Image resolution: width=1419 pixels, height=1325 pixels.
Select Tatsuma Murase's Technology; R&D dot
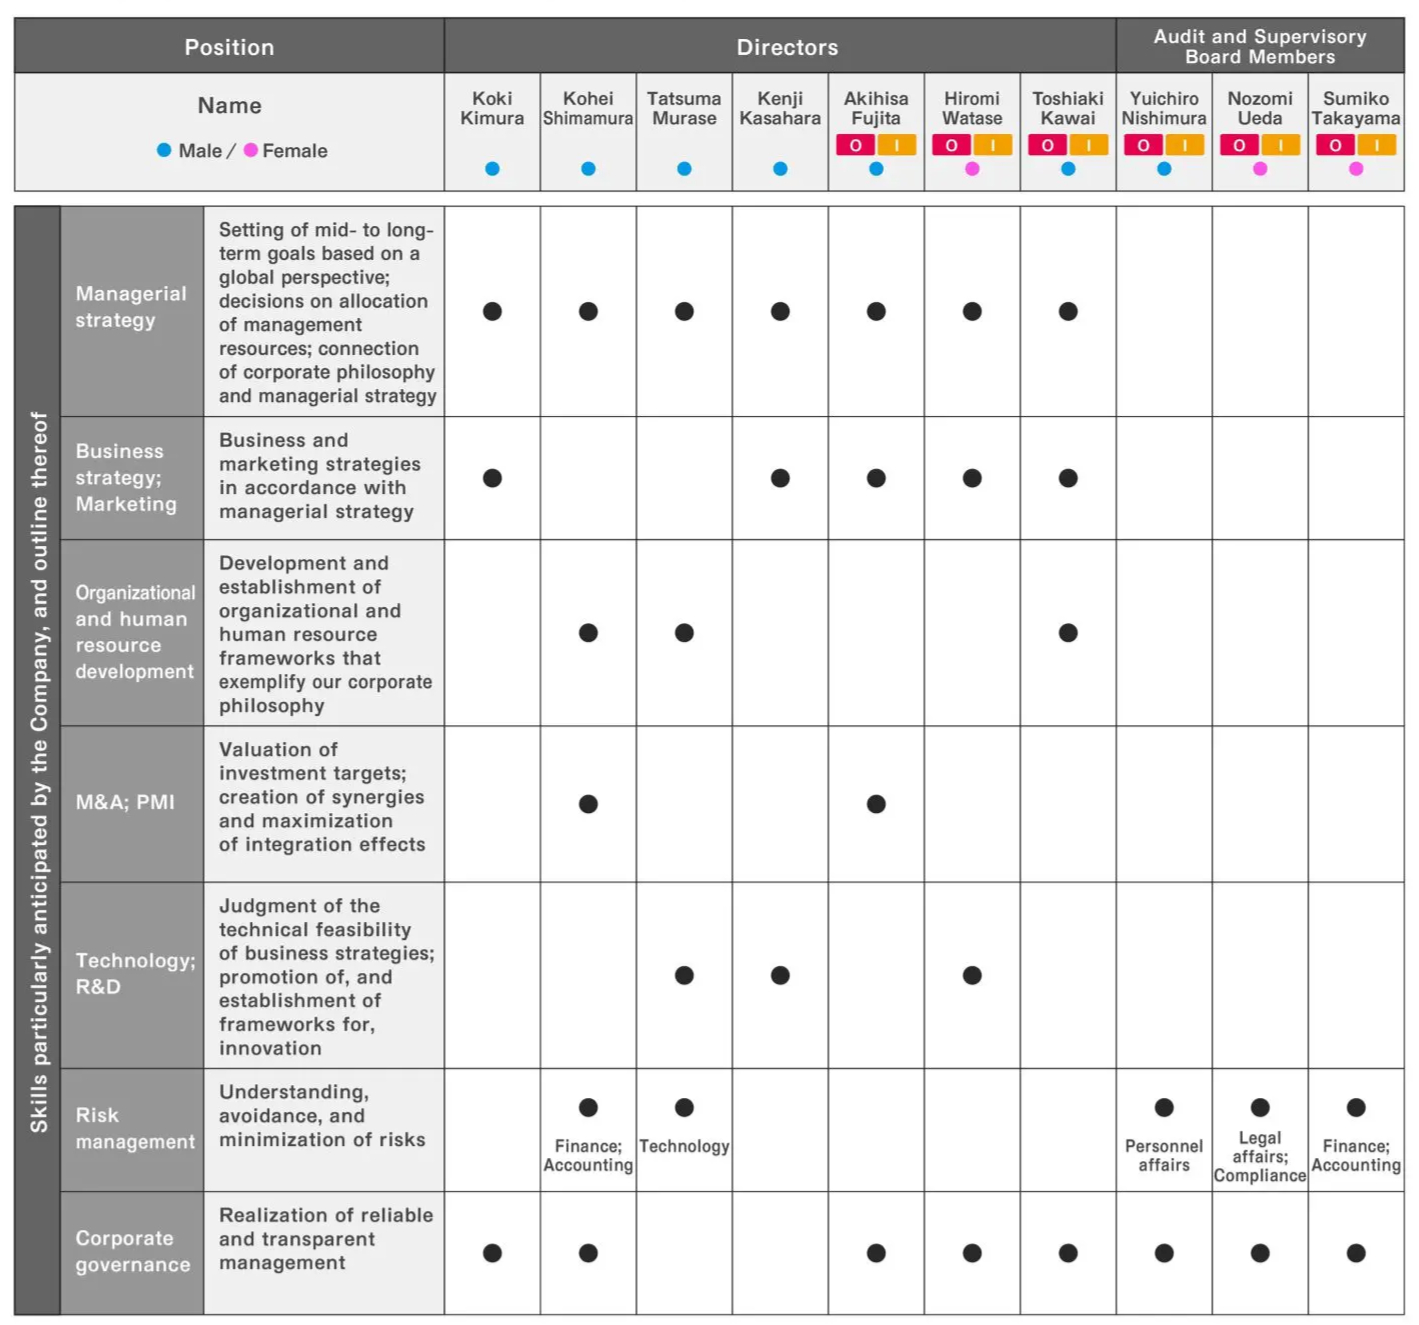pyautogui.click(x=684, y=975)
